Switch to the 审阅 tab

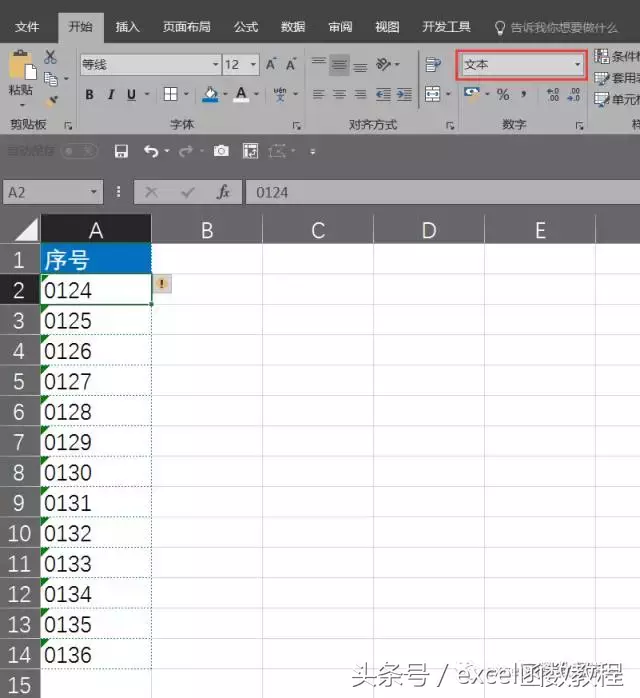[340, 27]
